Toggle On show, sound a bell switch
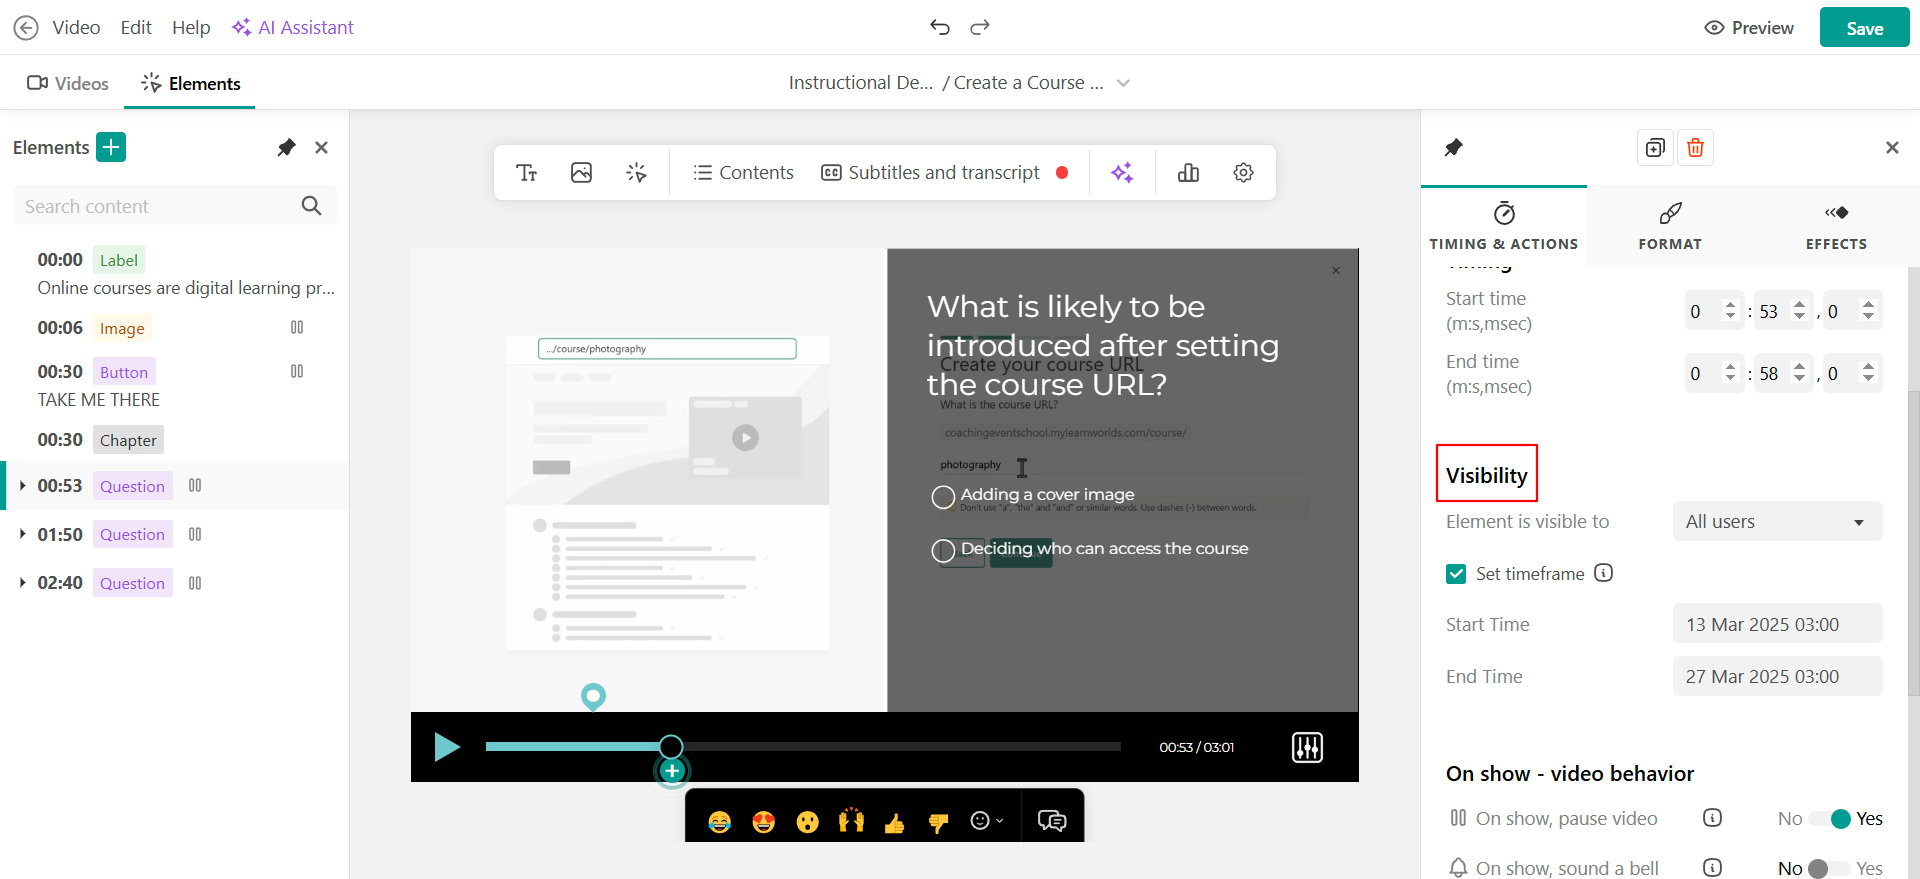 1829,869
